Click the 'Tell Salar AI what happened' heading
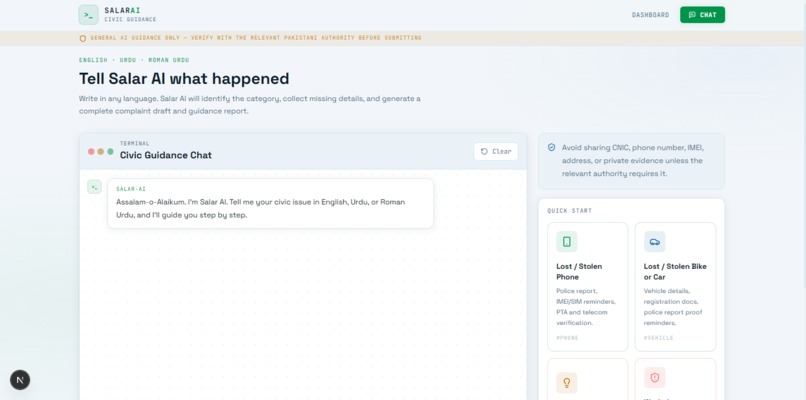The width and height of the screenshot is (806, 400). [184, 79]
